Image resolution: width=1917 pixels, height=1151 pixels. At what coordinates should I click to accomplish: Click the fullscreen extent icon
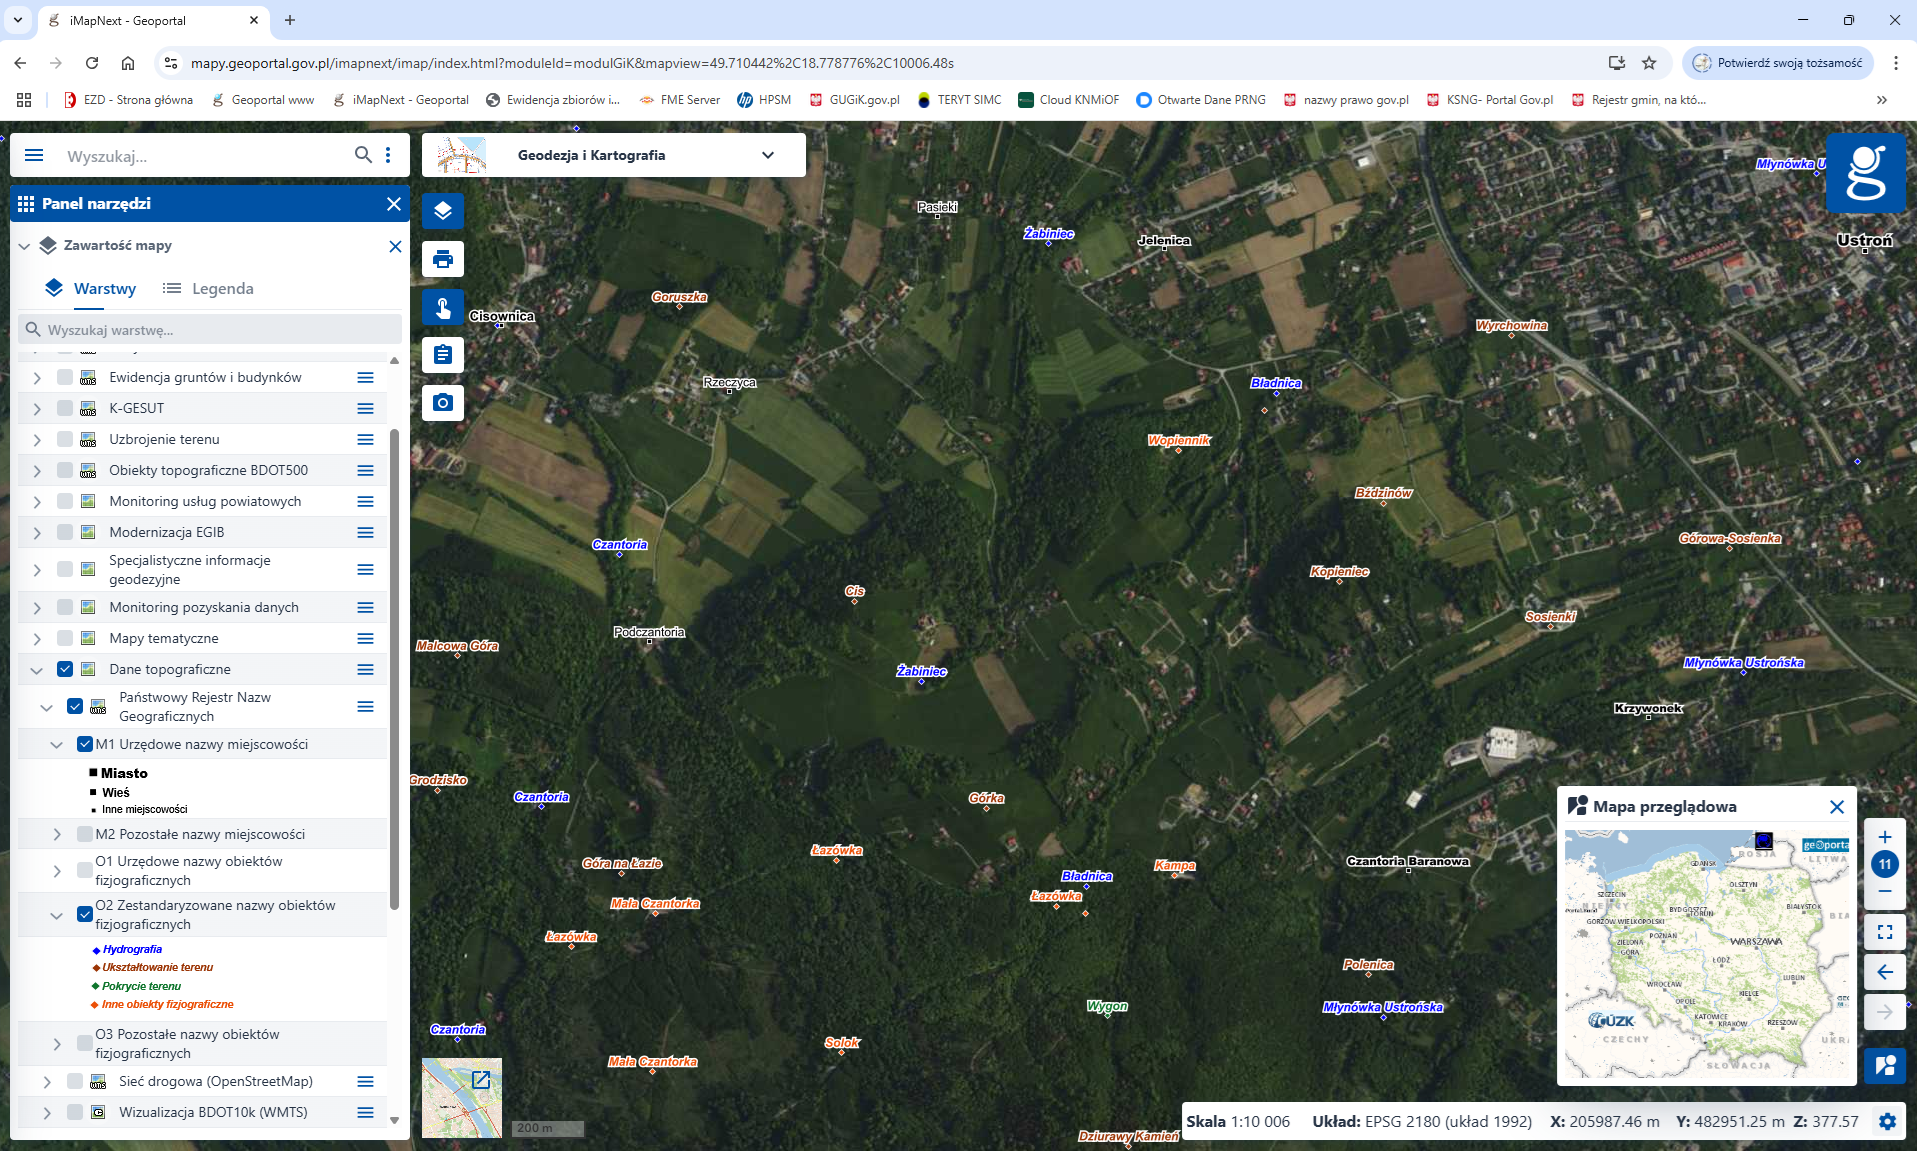click(x=1884, y=932)
